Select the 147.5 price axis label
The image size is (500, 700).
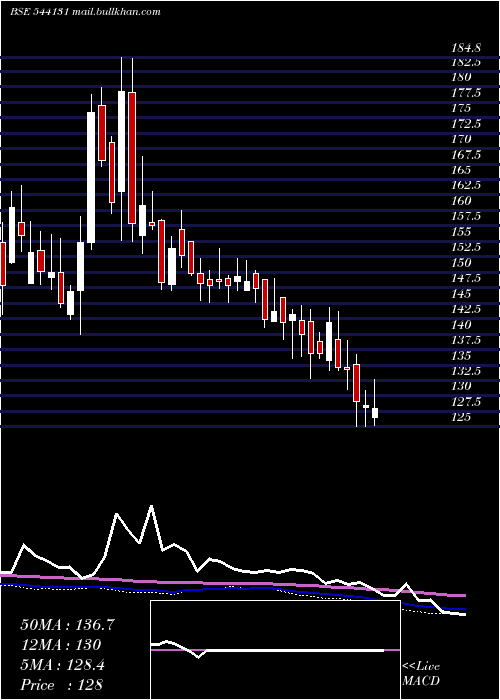click(466, 279)
